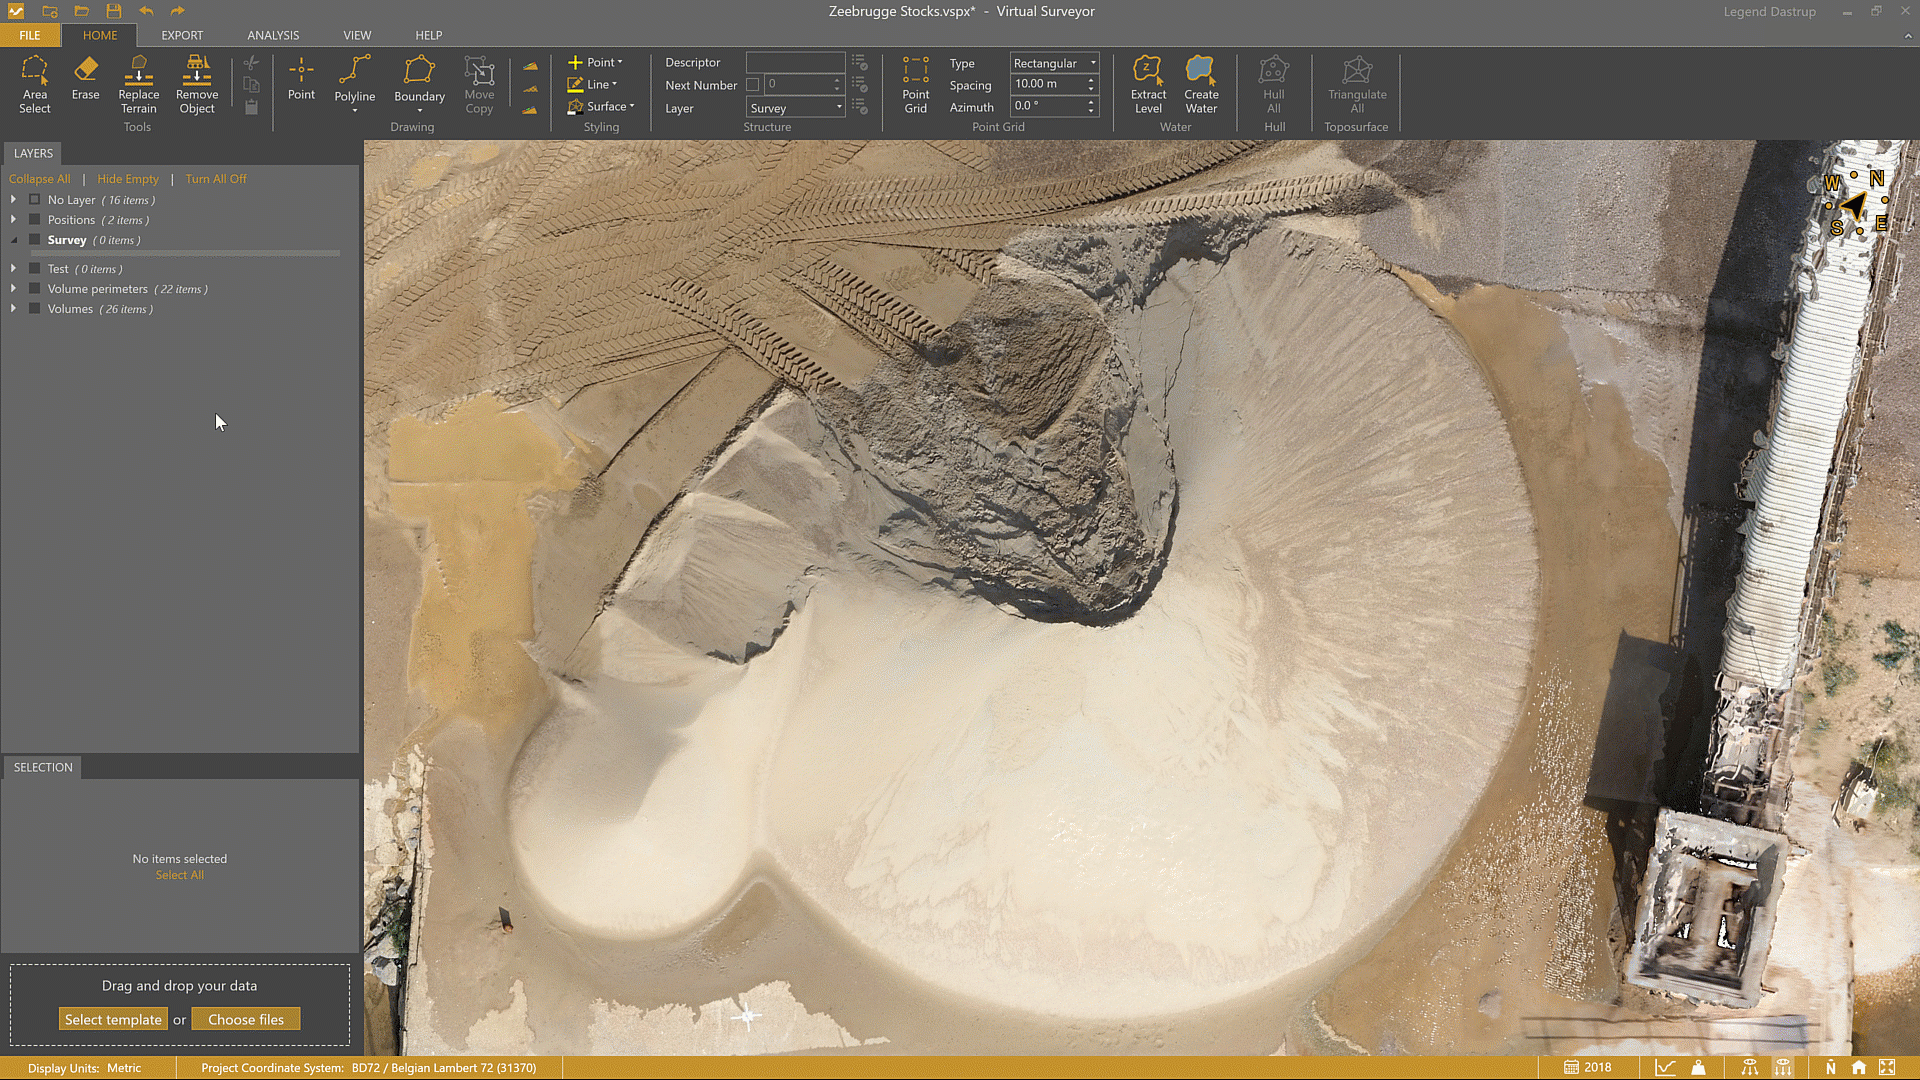Open the Replace Terrain tool
1920x1080 pixels.
(x=138, y=85)
